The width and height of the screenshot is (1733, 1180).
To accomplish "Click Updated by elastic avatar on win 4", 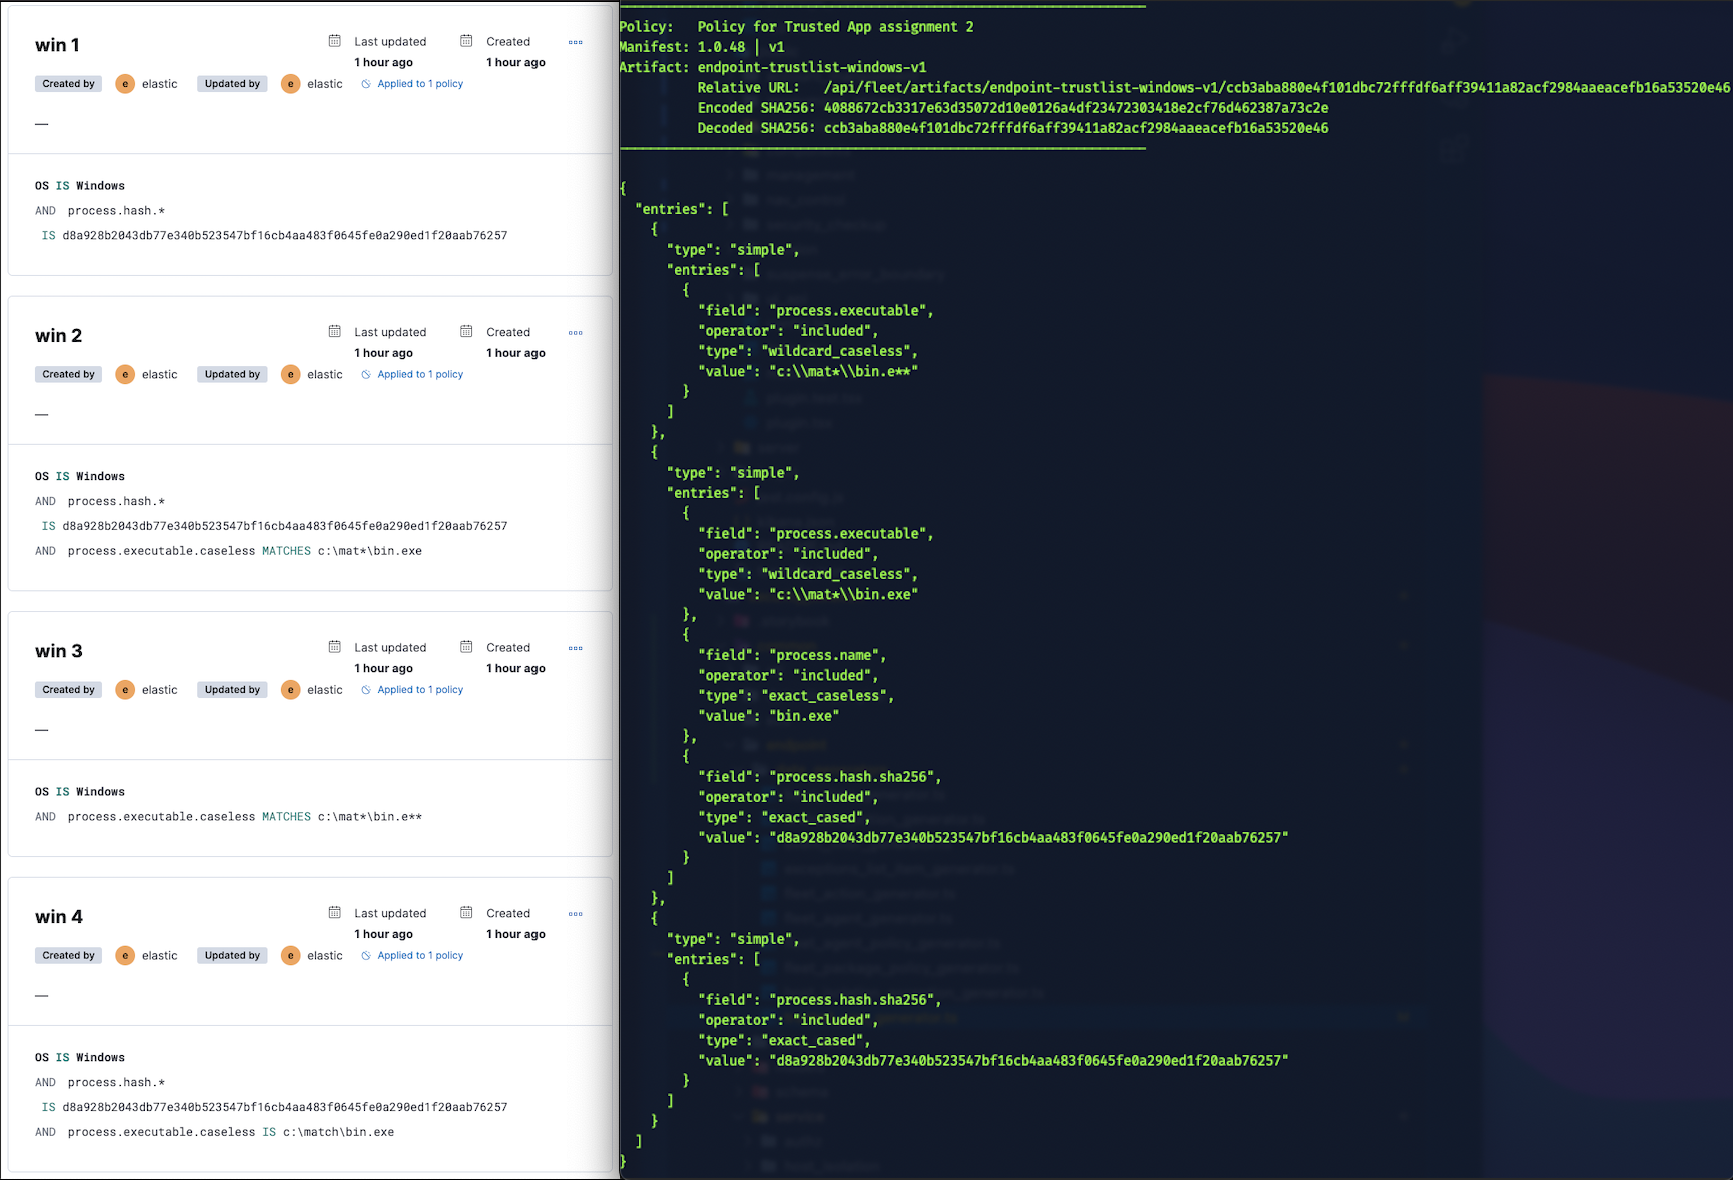I will point(291,955).
